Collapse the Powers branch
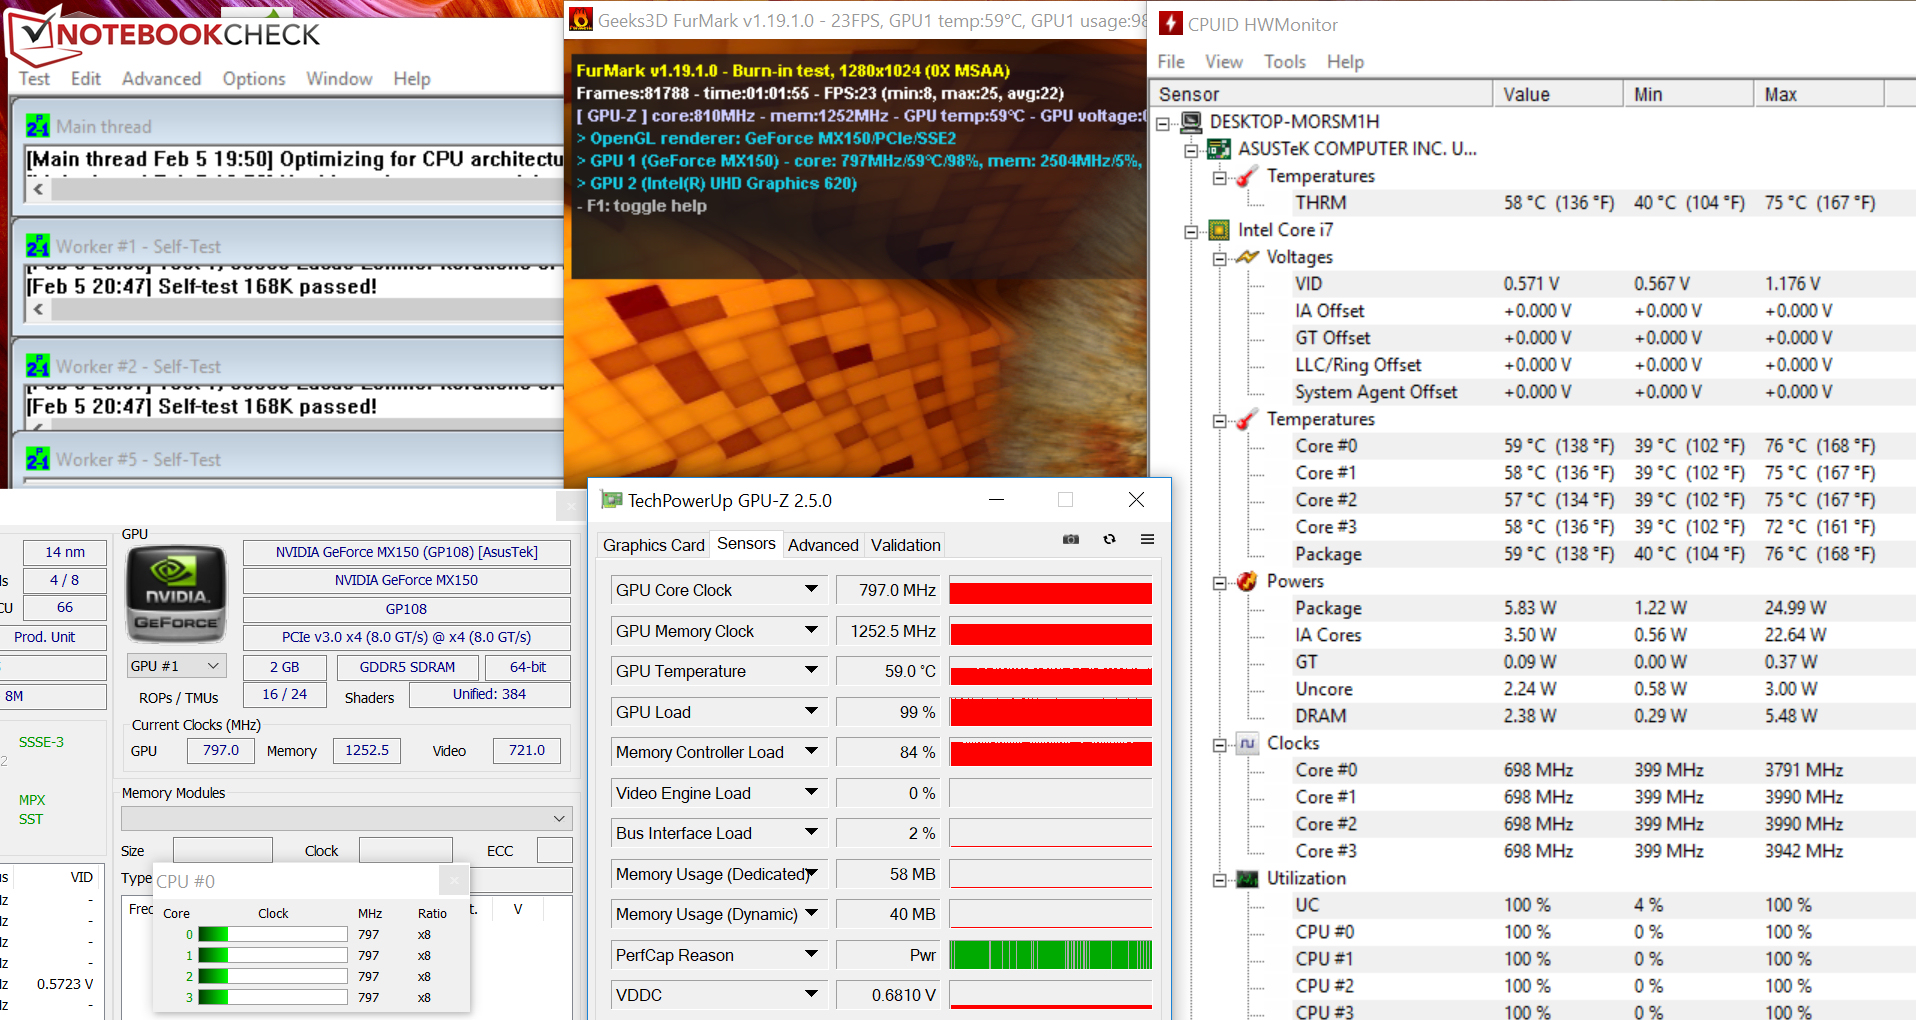The width and height of the screenshot is (1916, 1020). pos(1219,582)
